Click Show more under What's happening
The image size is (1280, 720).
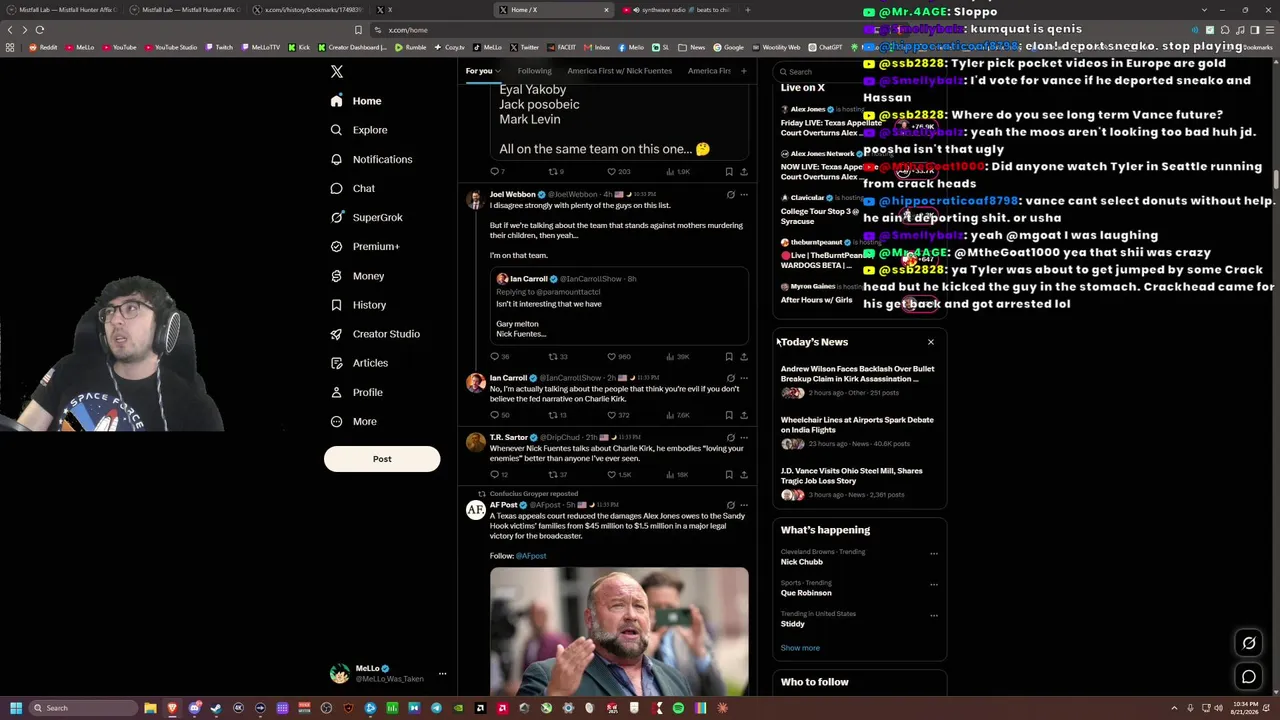tap(800, 648)
